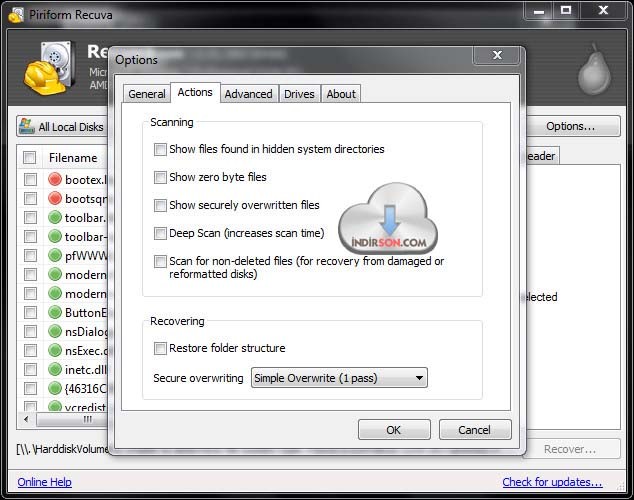Click the Cancel button
Image resolution: width=634 pixels, height=500 pixels.
475,430
